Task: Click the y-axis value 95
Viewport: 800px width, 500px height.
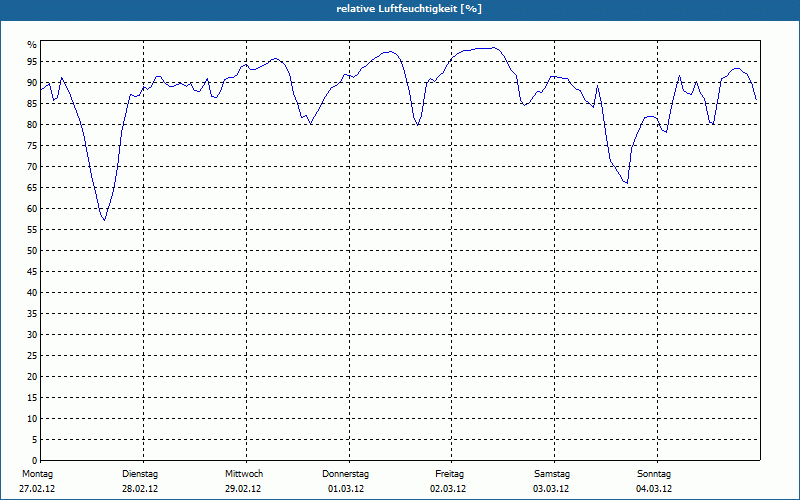Action: pyautogui.click(x=32, y=62)
